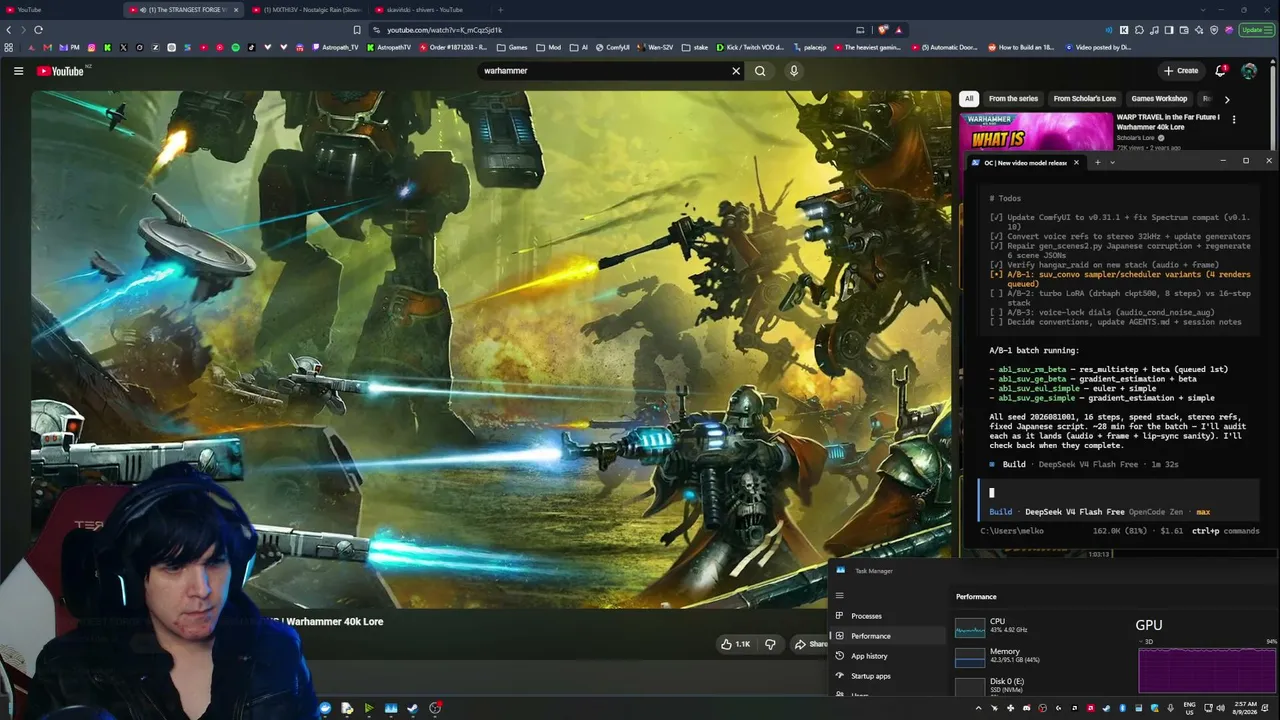
Task: Close the STRANGEST FORGE browser tab
Action: point(236,10)
